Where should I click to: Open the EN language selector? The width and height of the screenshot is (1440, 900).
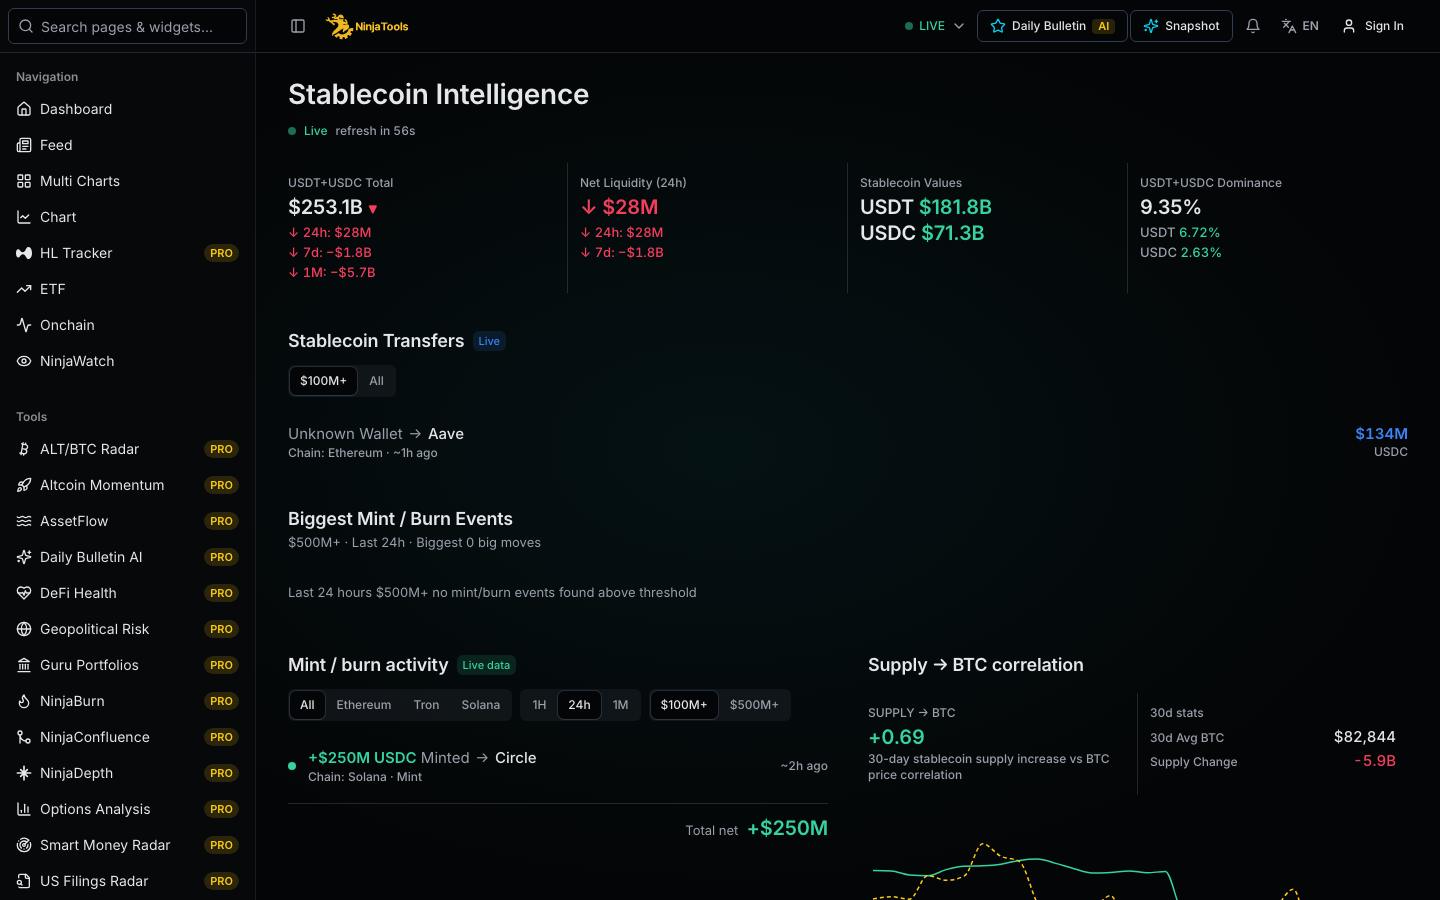1300,26
